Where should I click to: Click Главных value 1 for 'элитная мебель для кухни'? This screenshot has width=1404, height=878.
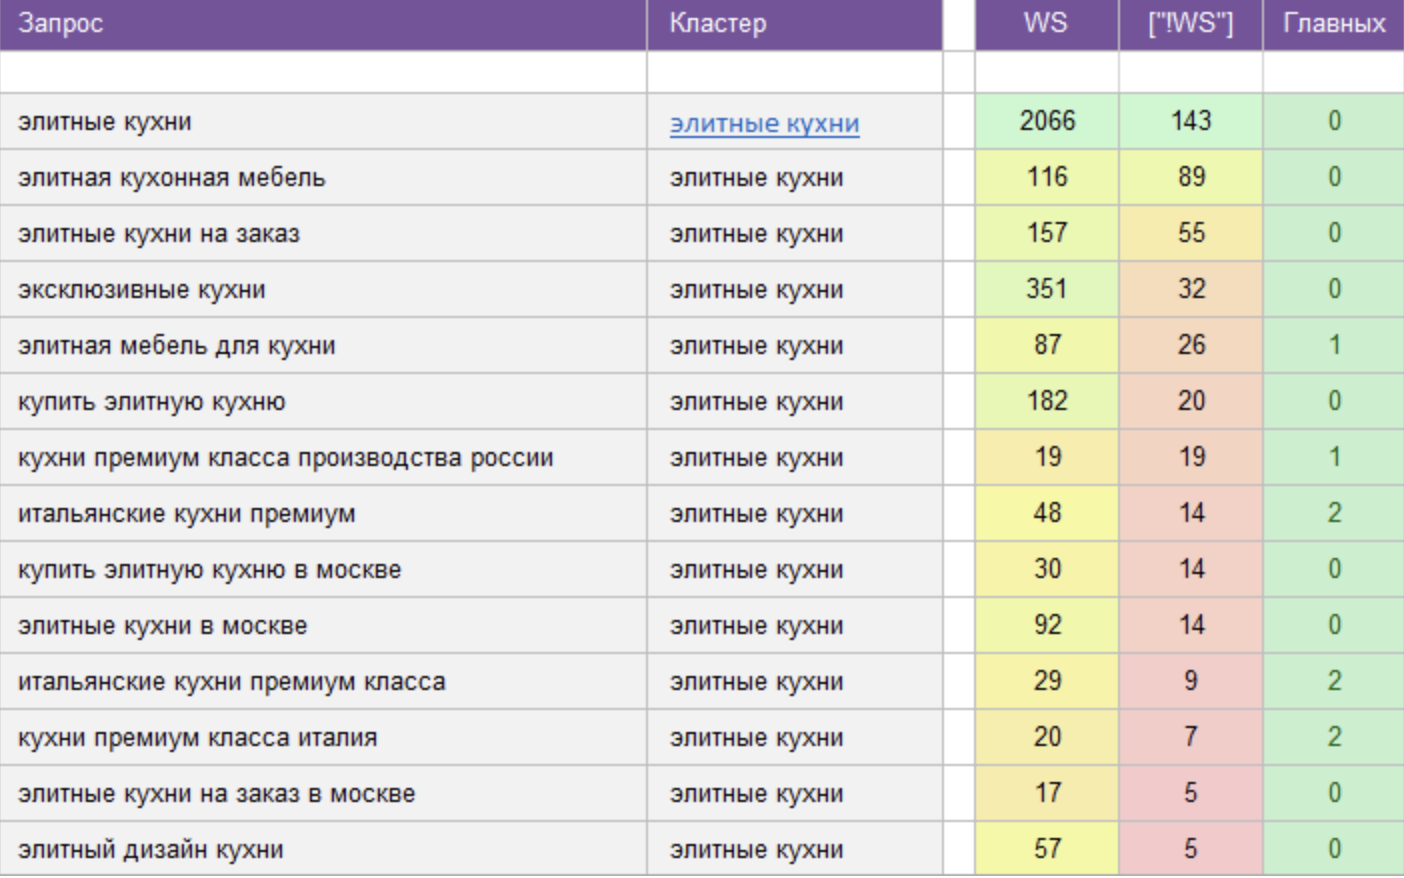(x=1334, y=346)
